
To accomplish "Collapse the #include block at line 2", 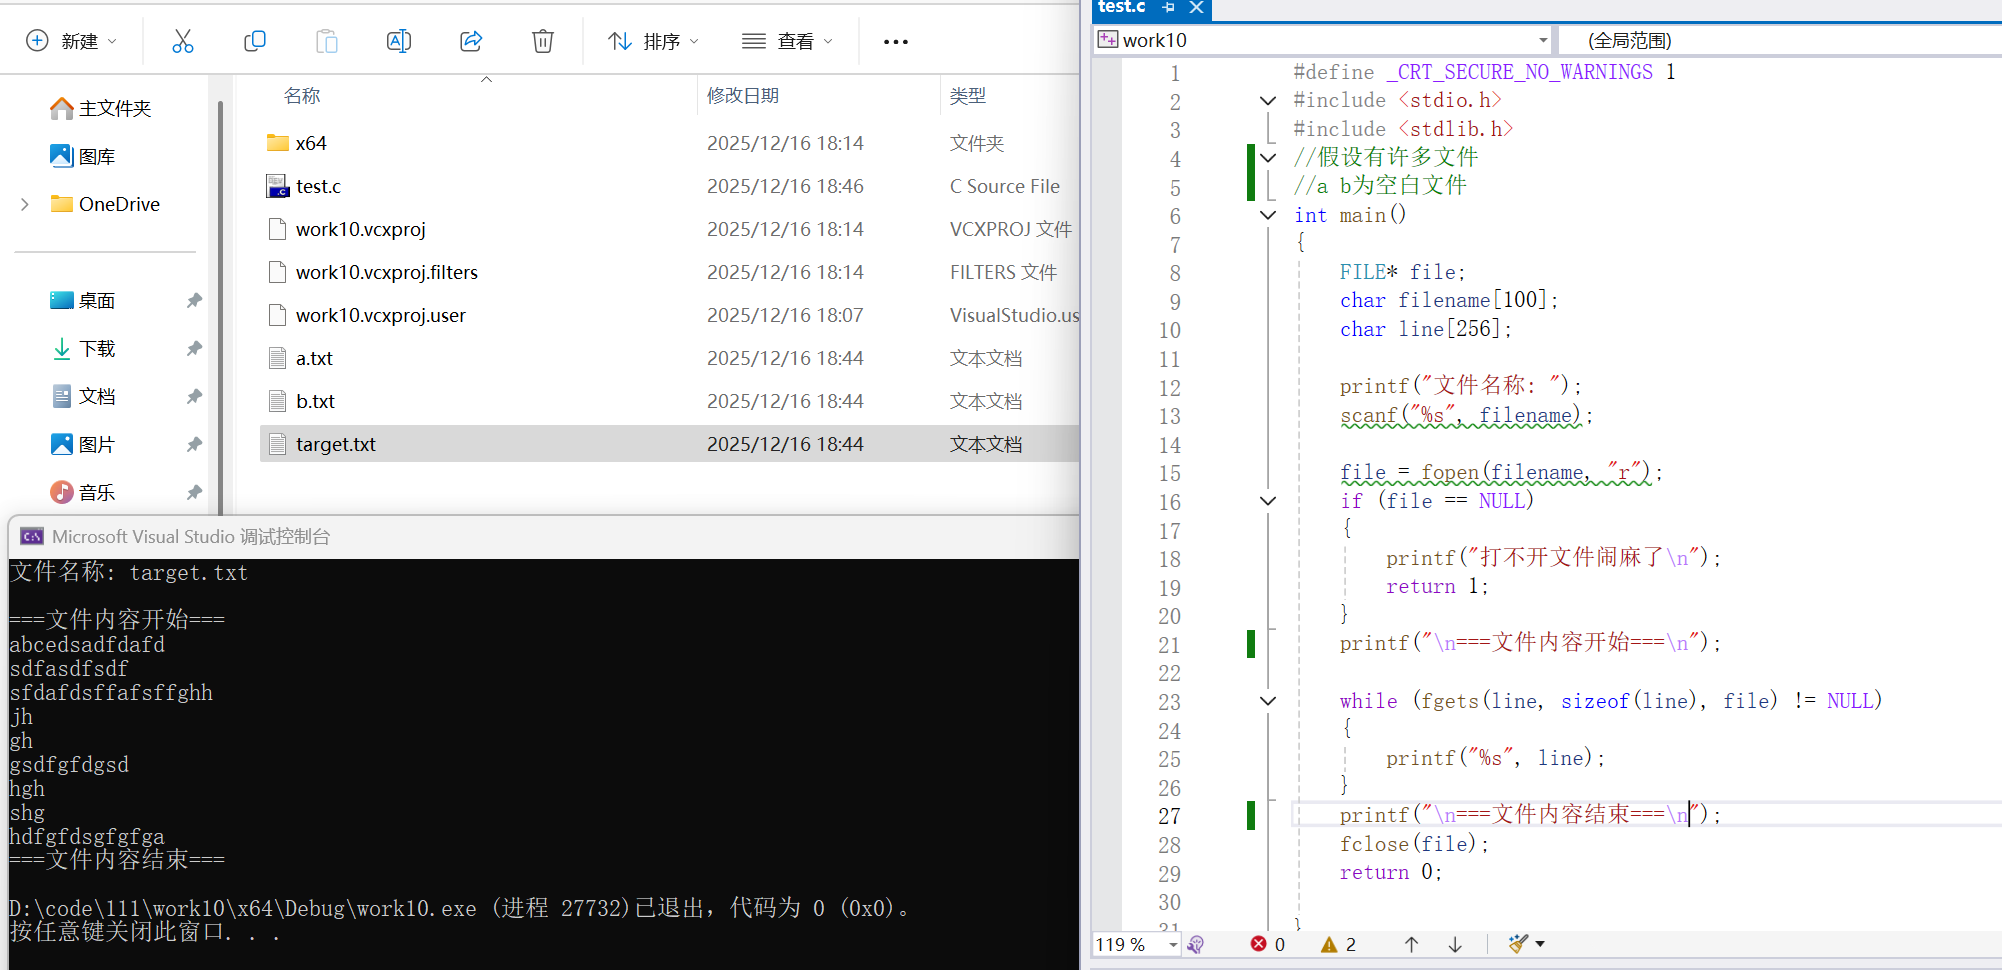I will [x=1268, y=101].
